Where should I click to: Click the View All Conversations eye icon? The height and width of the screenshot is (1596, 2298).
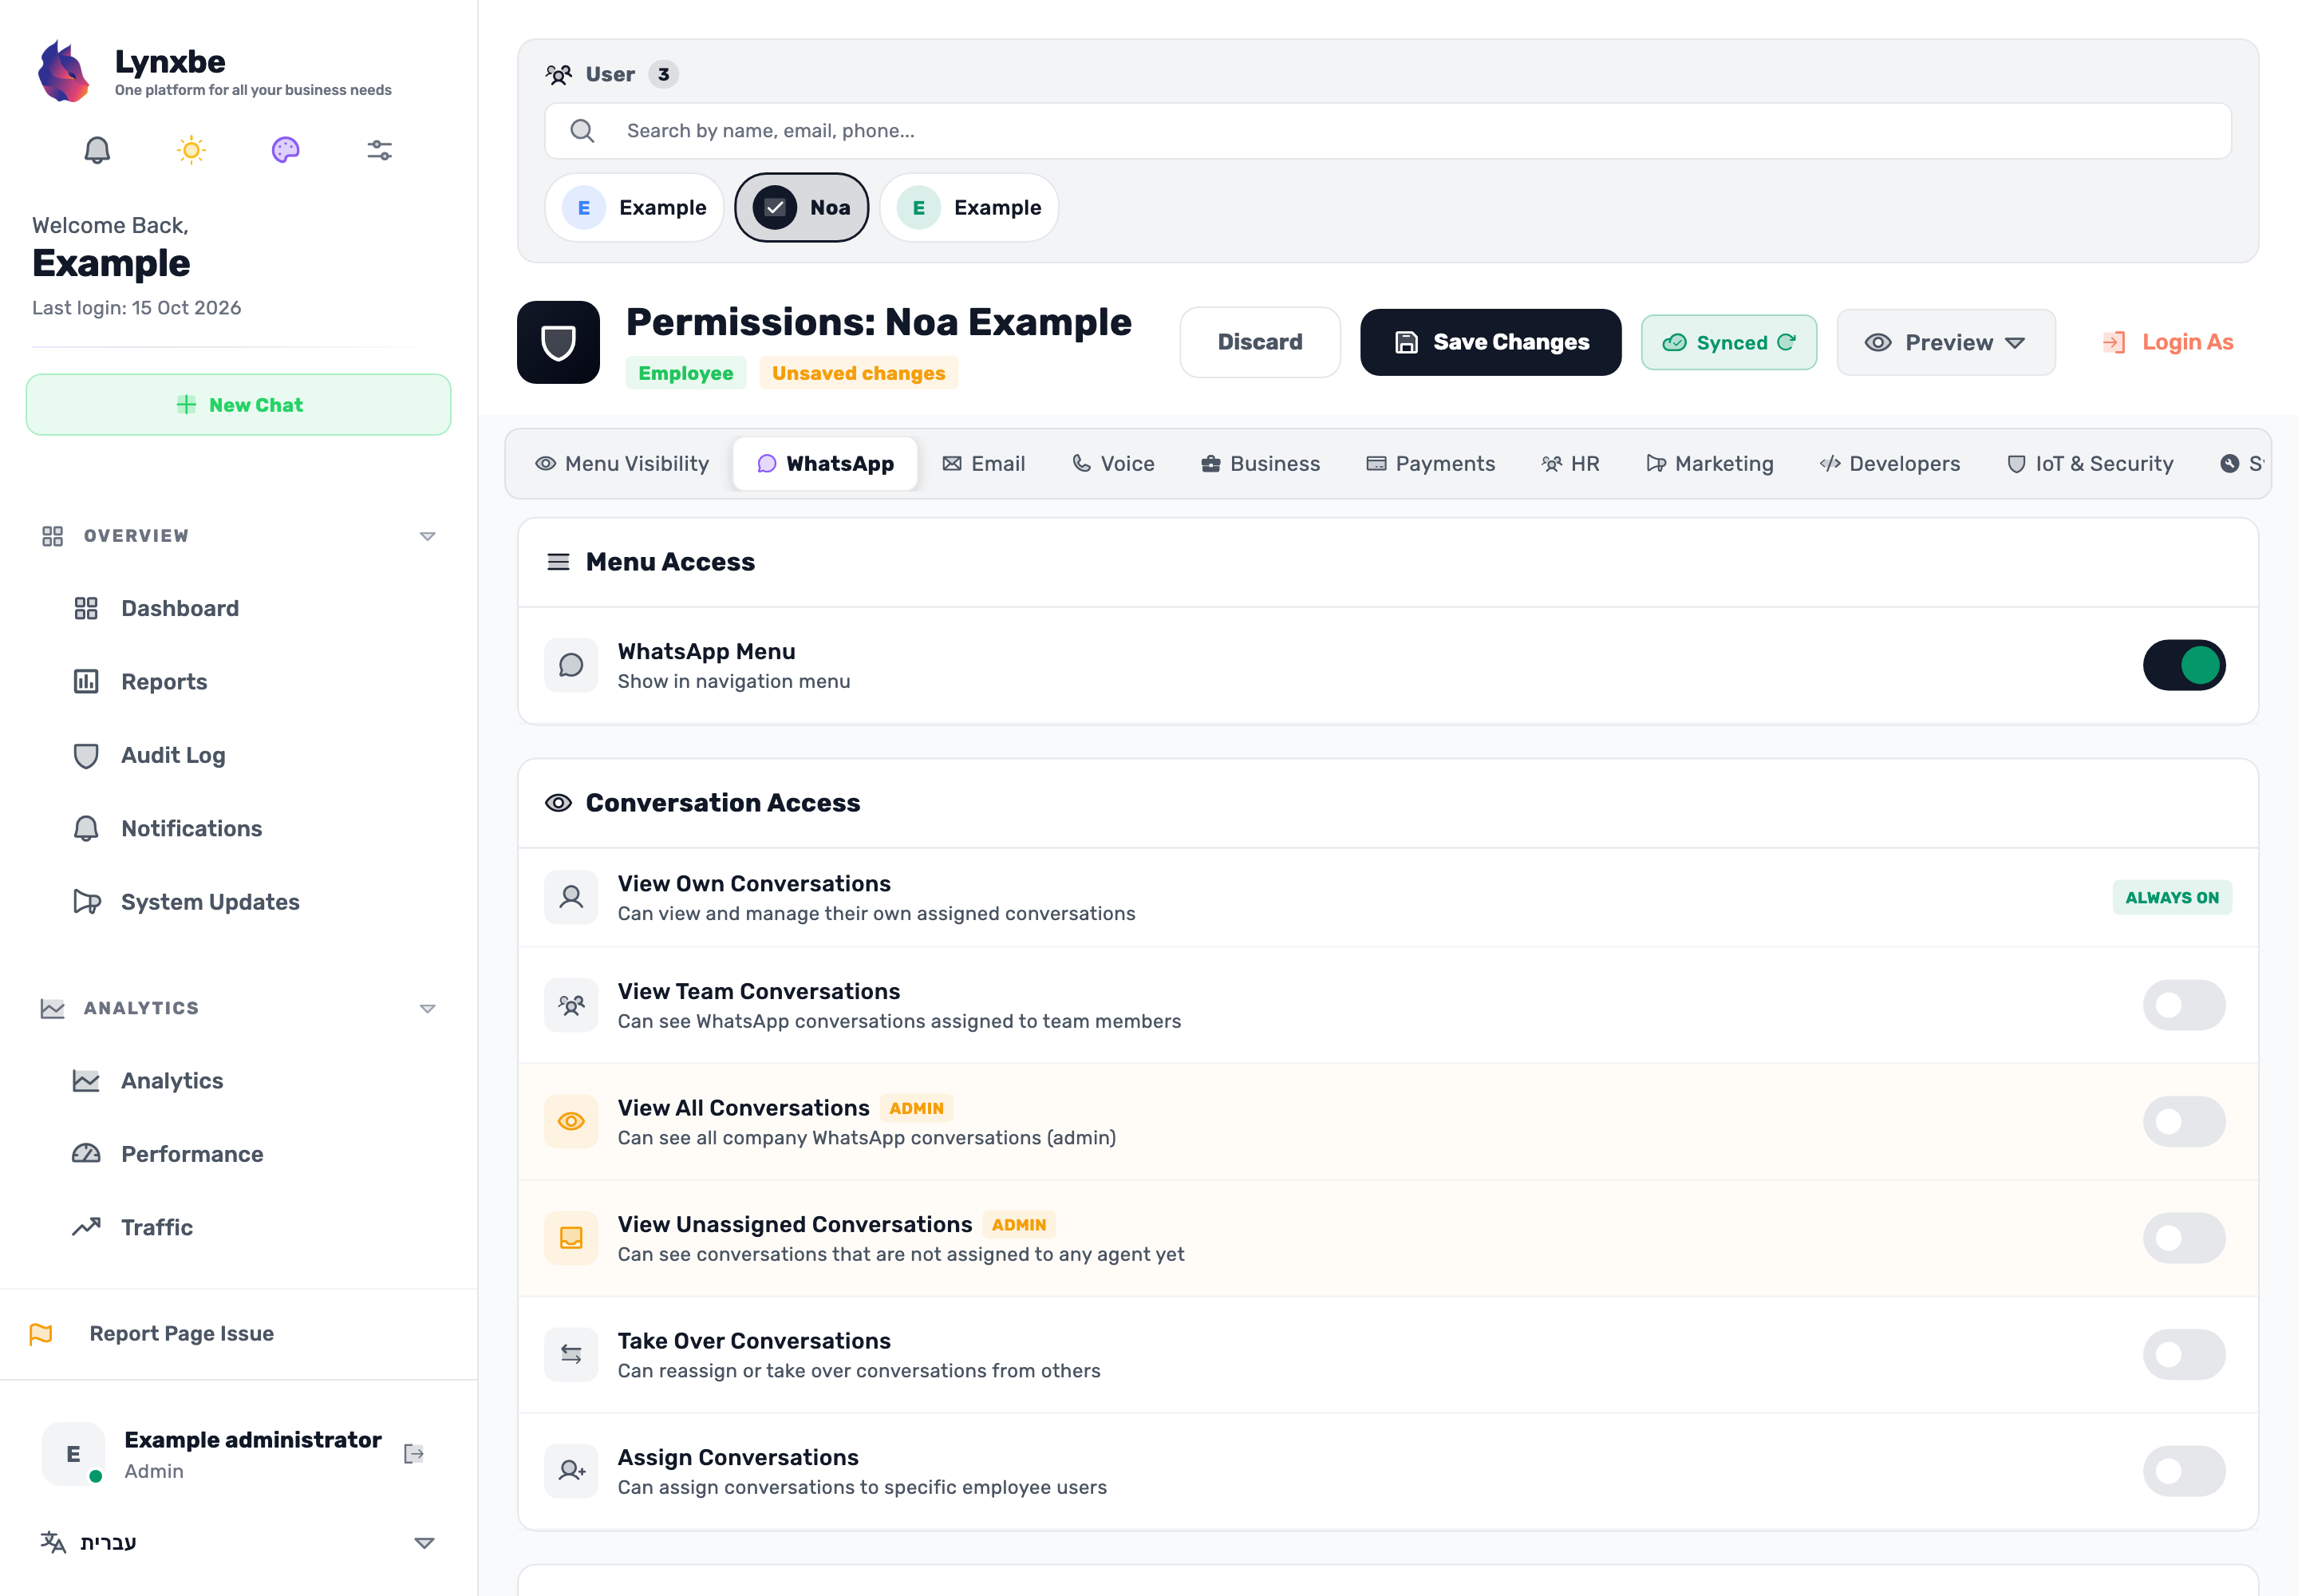571,1121
